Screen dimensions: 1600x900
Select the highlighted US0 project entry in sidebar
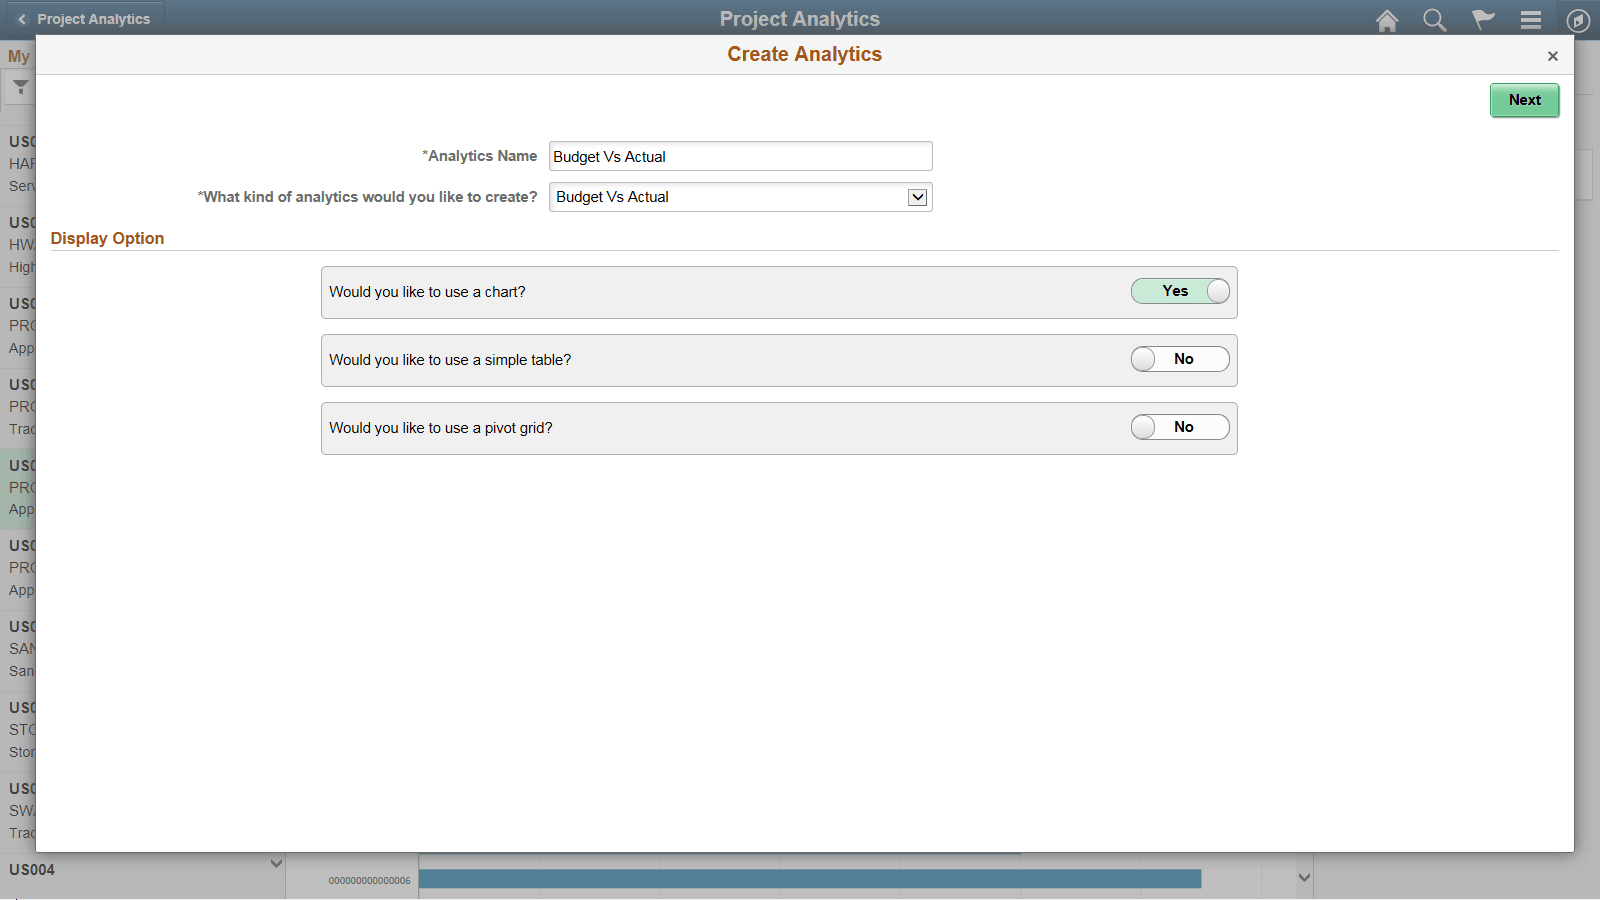point(20,487)
